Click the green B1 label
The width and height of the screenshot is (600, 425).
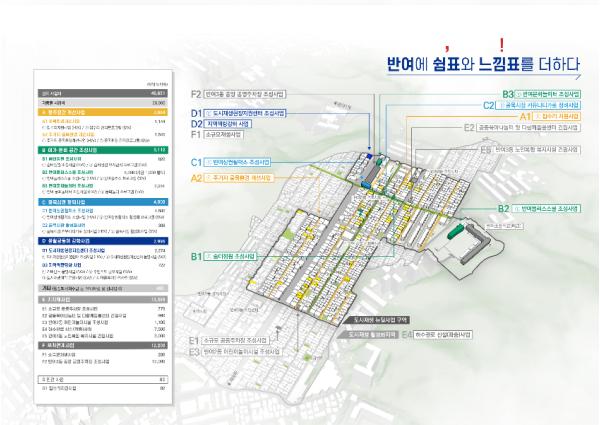point(198,257)
